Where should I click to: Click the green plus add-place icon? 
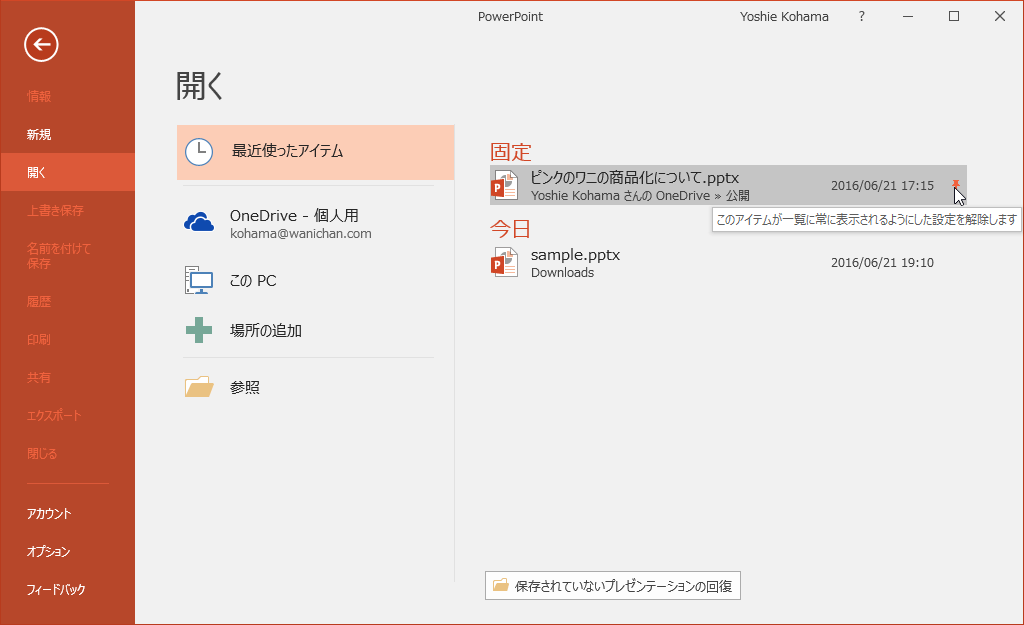tap(199, 330)
